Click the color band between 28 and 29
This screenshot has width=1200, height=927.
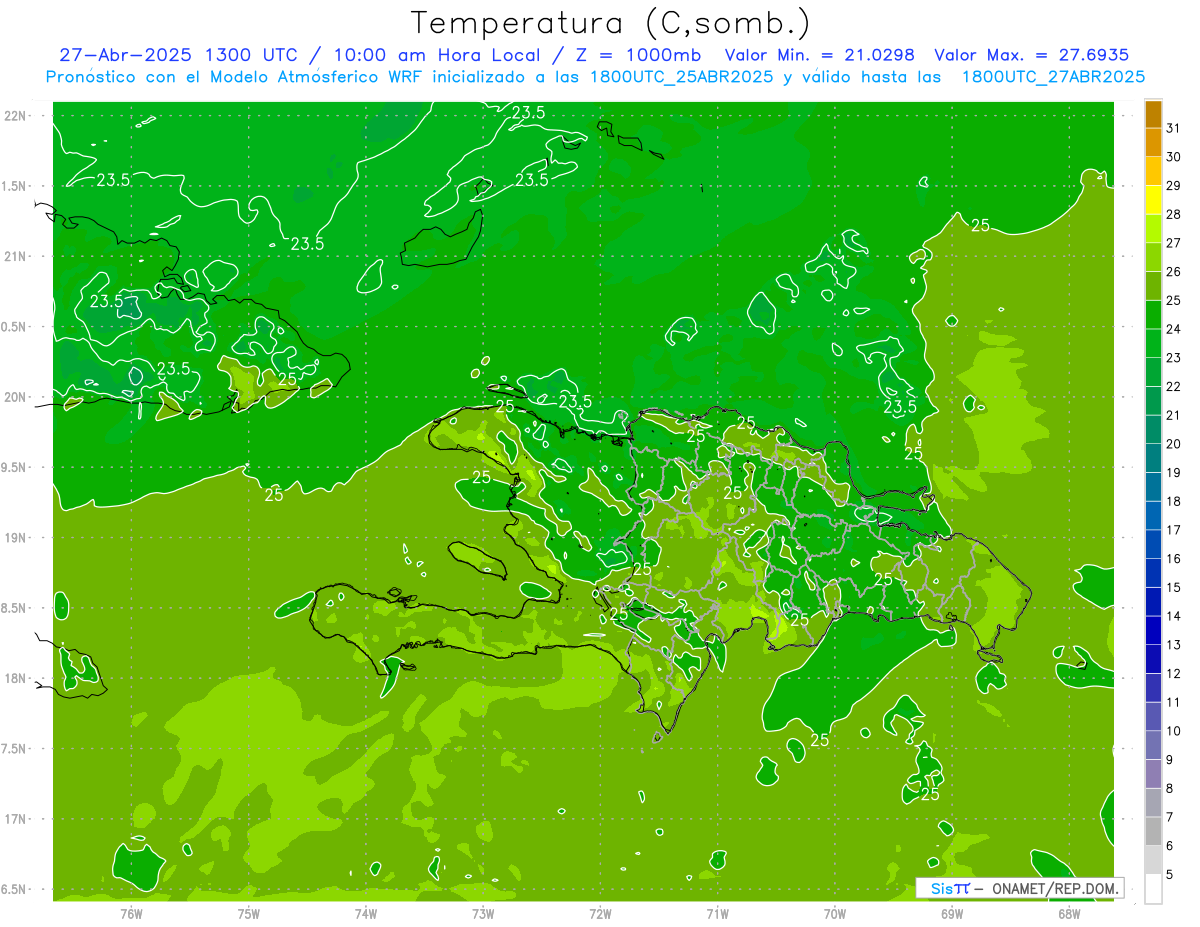click(x=1153, y=199)
